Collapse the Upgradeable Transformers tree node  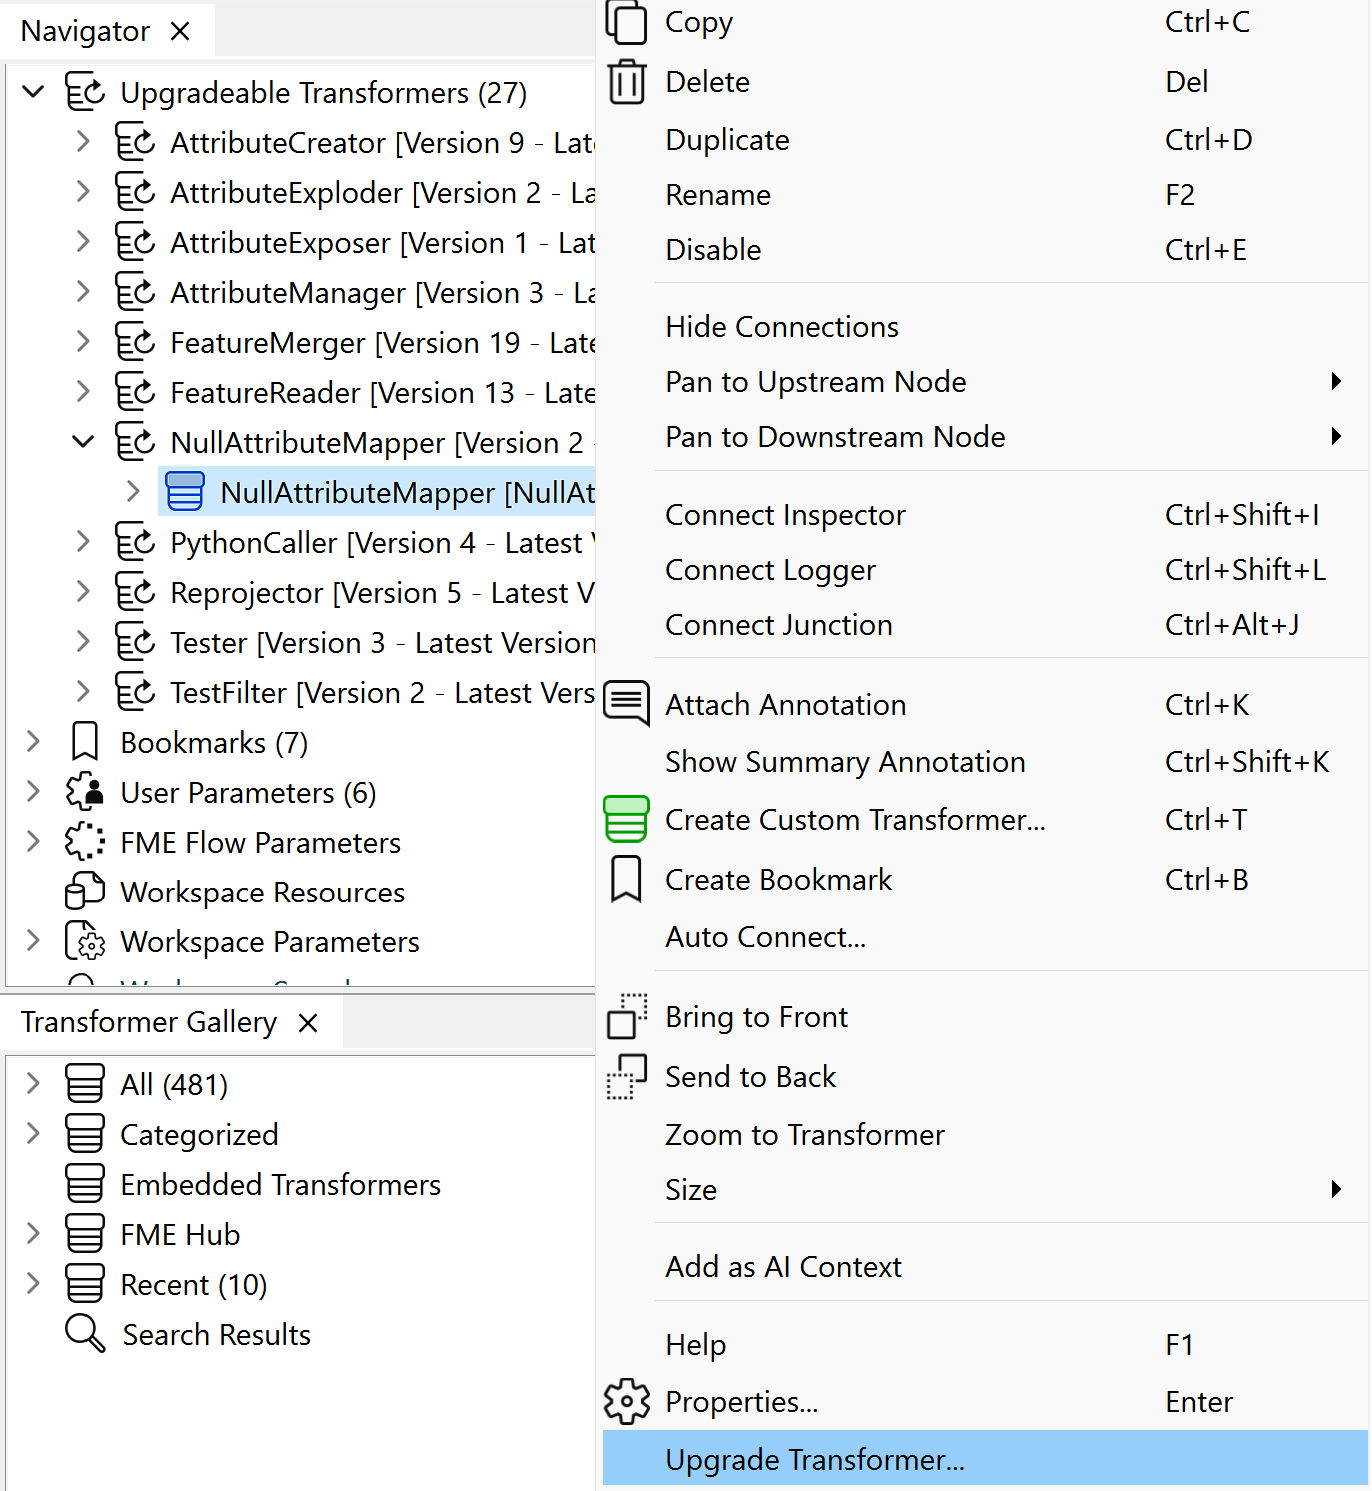pos(33,92)
